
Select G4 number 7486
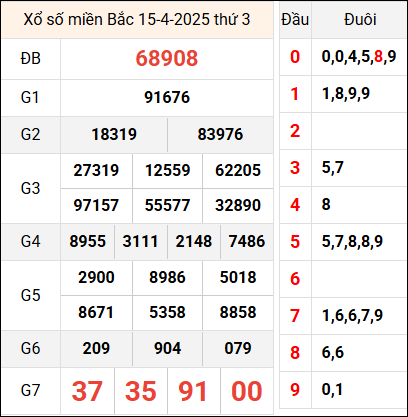(x=247, y=241)
